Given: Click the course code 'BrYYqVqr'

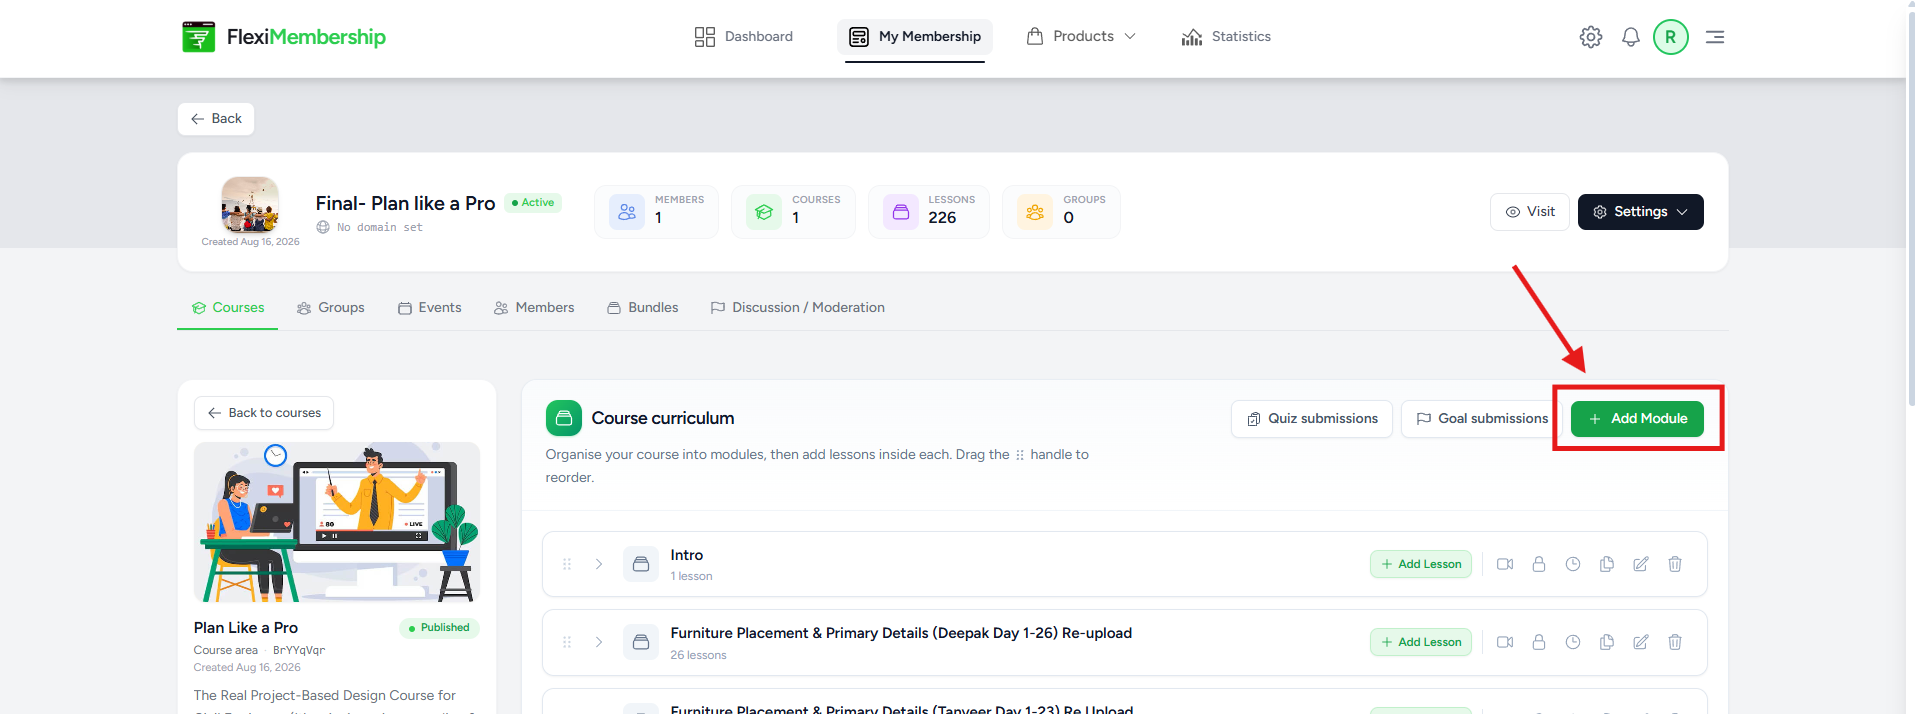Looking at the screenshot, I should click(299, 650).
